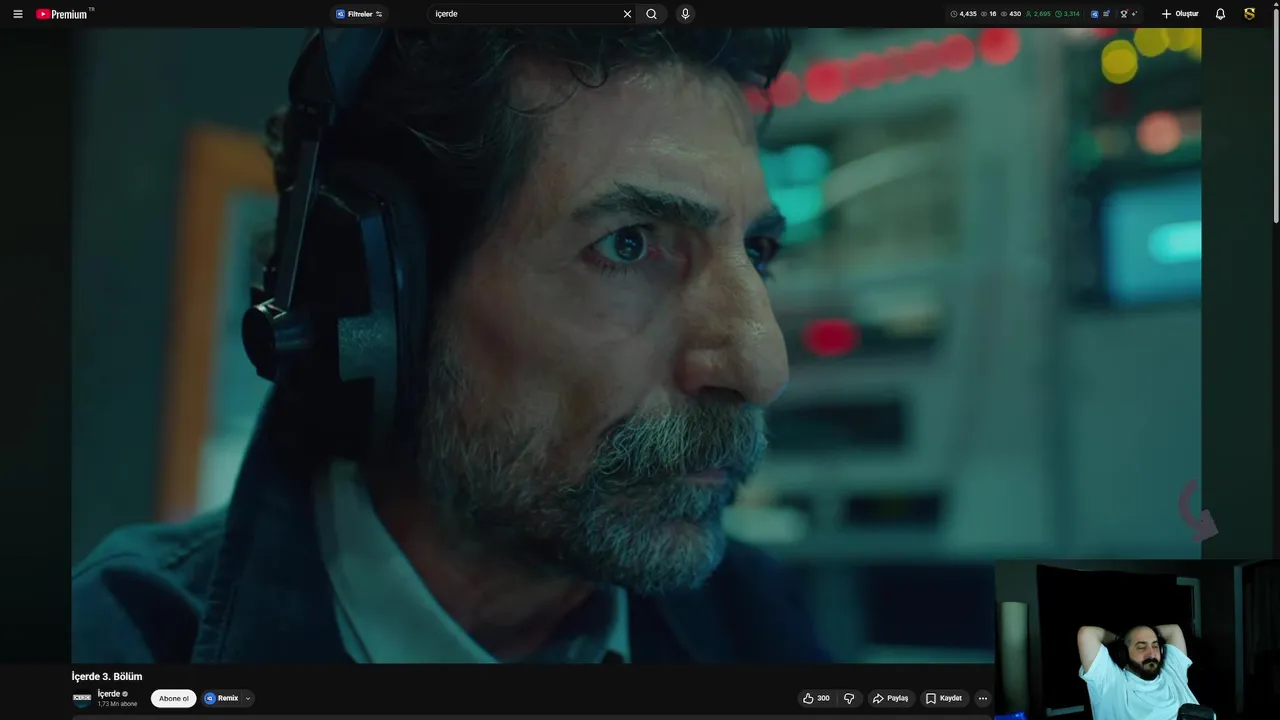Open the blue extension icon in stats bar

pos(1095,14)
